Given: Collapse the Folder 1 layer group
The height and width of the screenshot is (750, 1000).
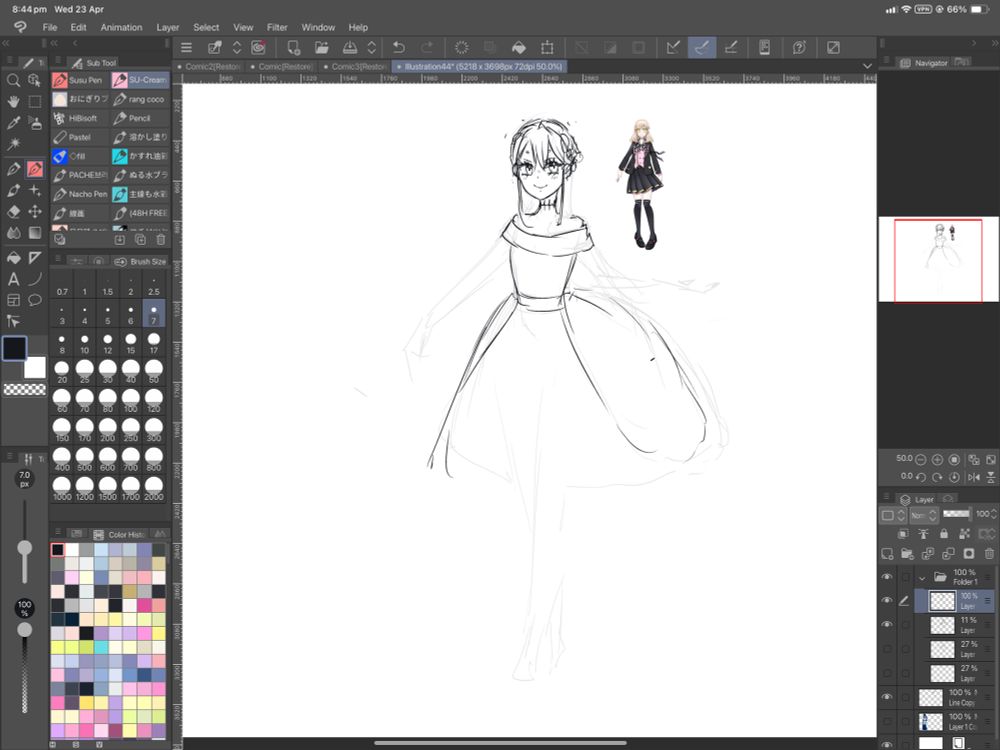Looking at the screenshot, I should tap(922, 577).
